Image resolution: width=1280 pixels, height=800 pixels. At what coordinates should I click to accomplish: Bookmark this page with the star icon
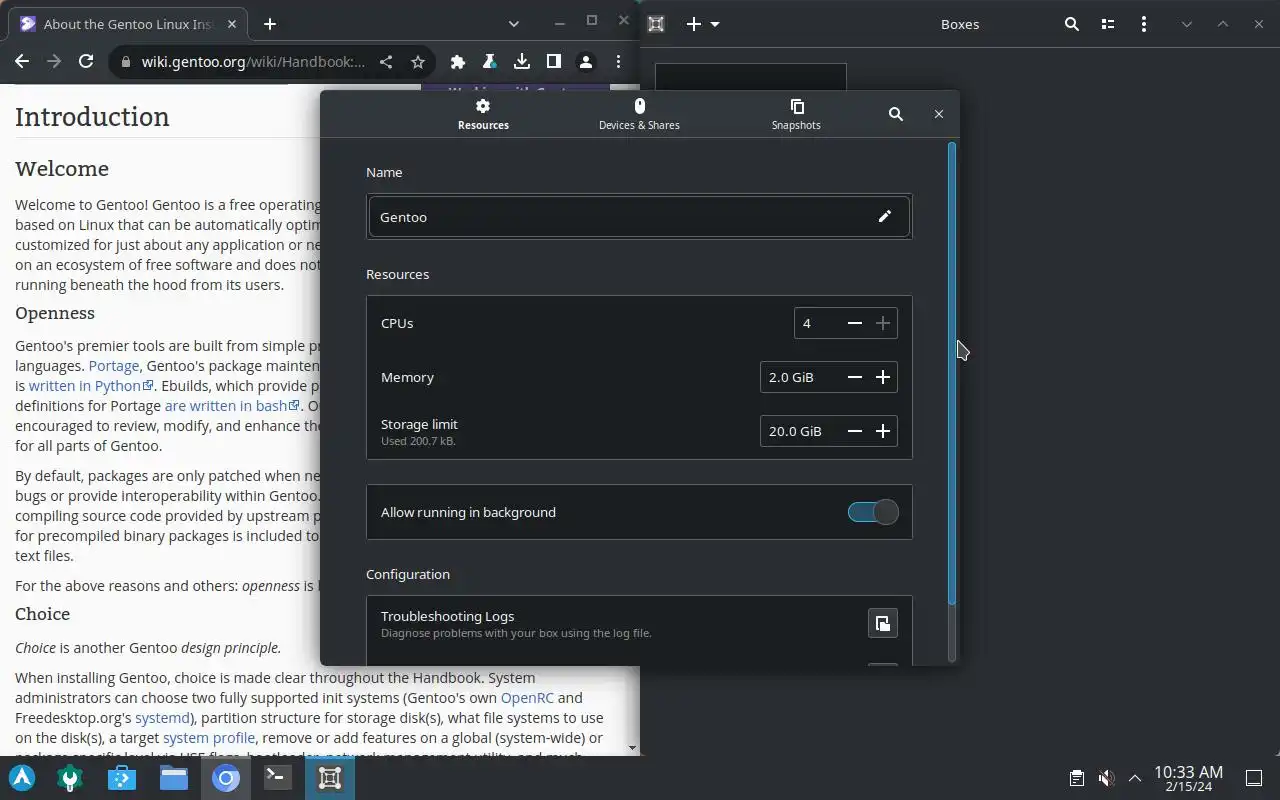[418, 62]
